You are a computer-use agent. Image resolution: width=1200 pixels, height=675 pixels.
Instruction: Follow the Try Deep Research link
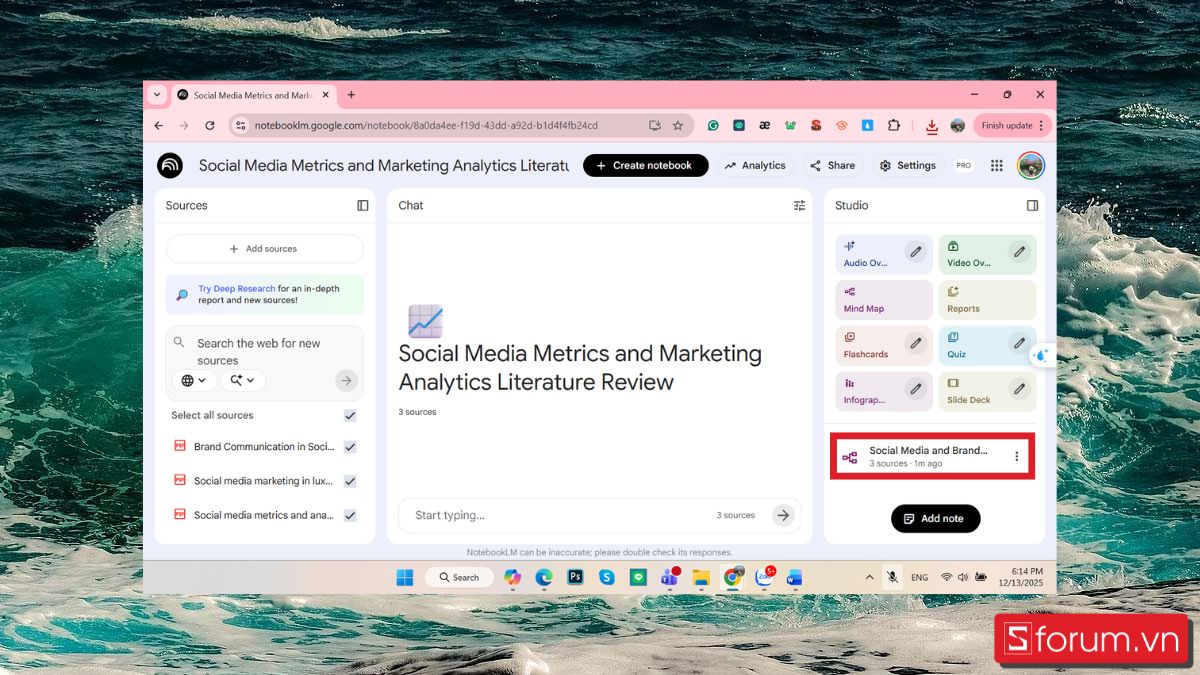[x=236, y=288]
